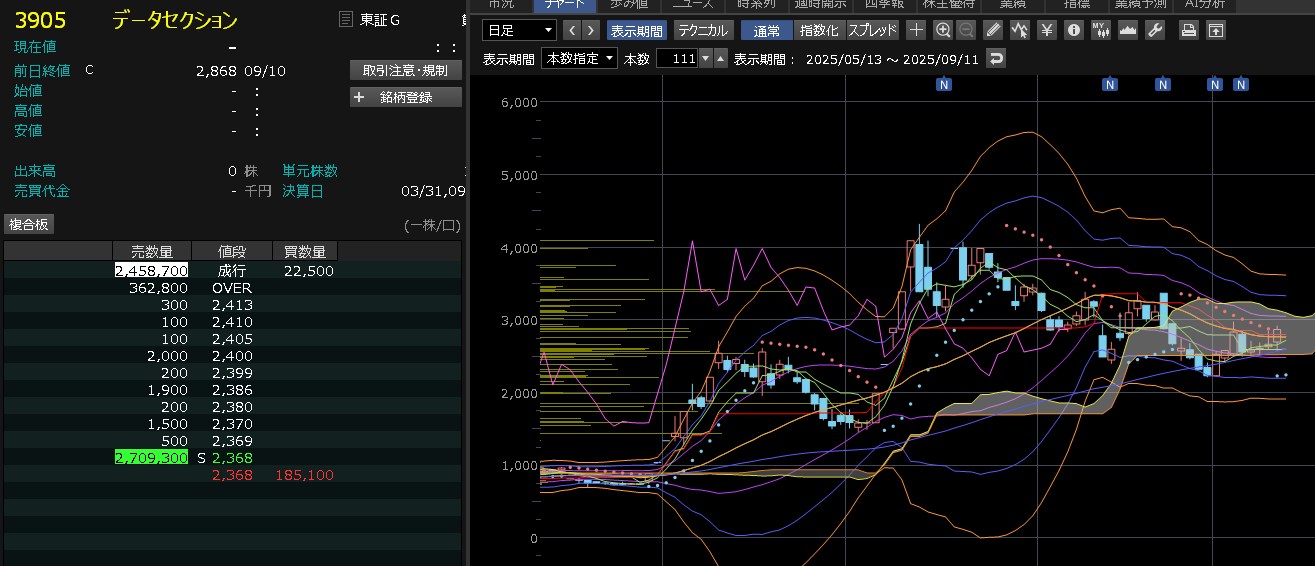Image resolution: width=1315 pixels, height=566 pixels.
Task: Open the document icon beside 東証G
Action: [346, 19]
